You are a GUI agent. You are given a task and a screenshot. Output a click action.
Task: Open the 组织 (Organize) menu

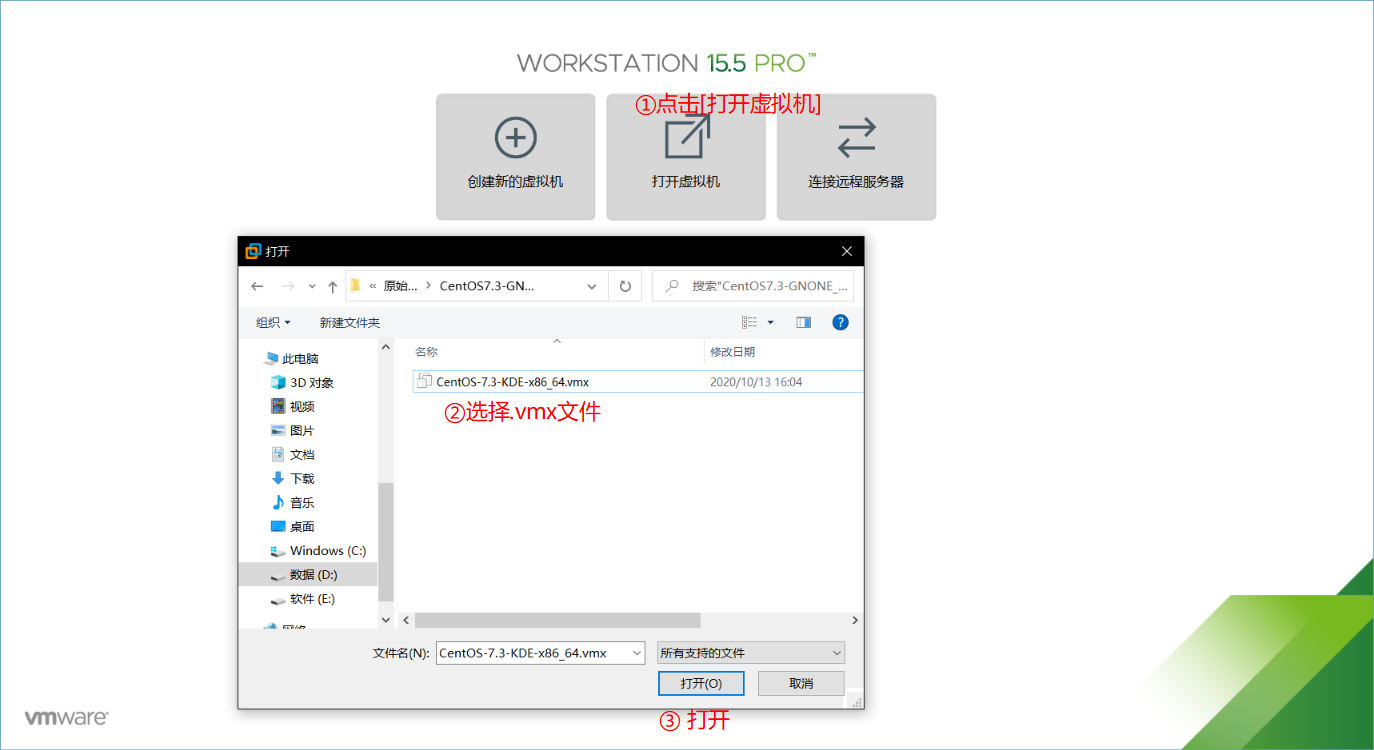(273, 322)
